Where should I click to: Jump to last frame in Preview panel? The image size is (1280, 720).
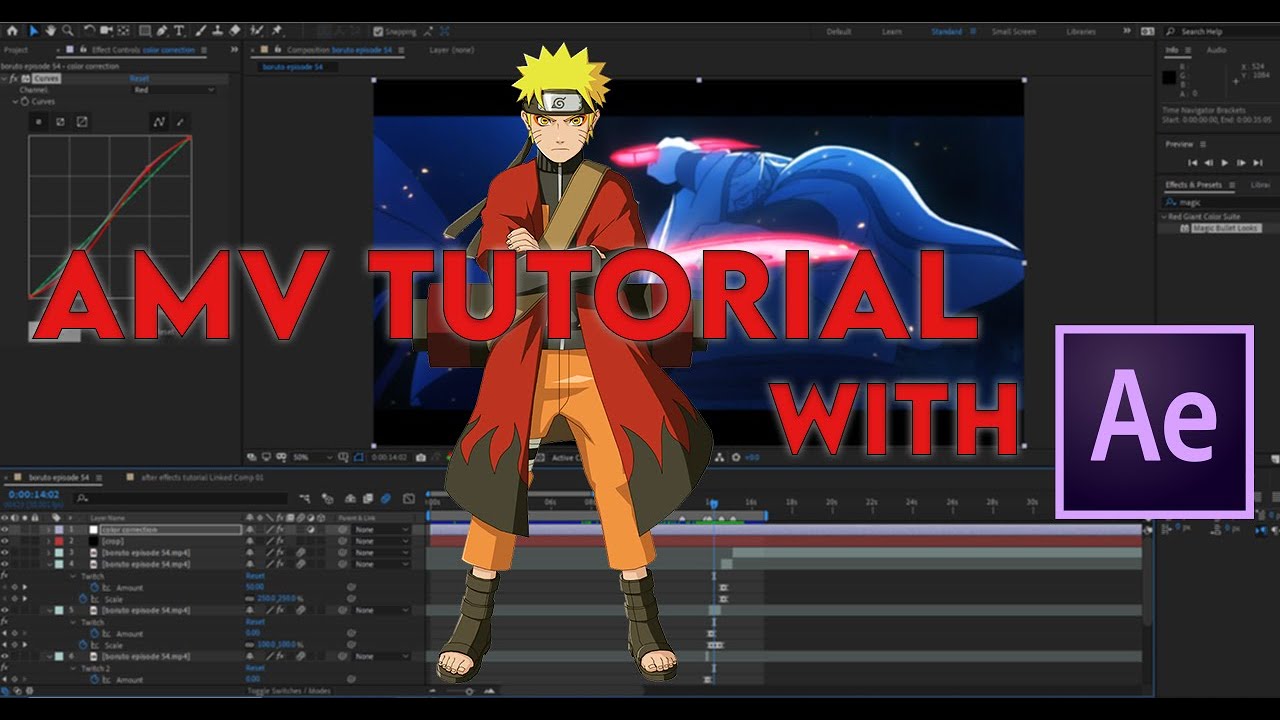tap(1258, 162)
